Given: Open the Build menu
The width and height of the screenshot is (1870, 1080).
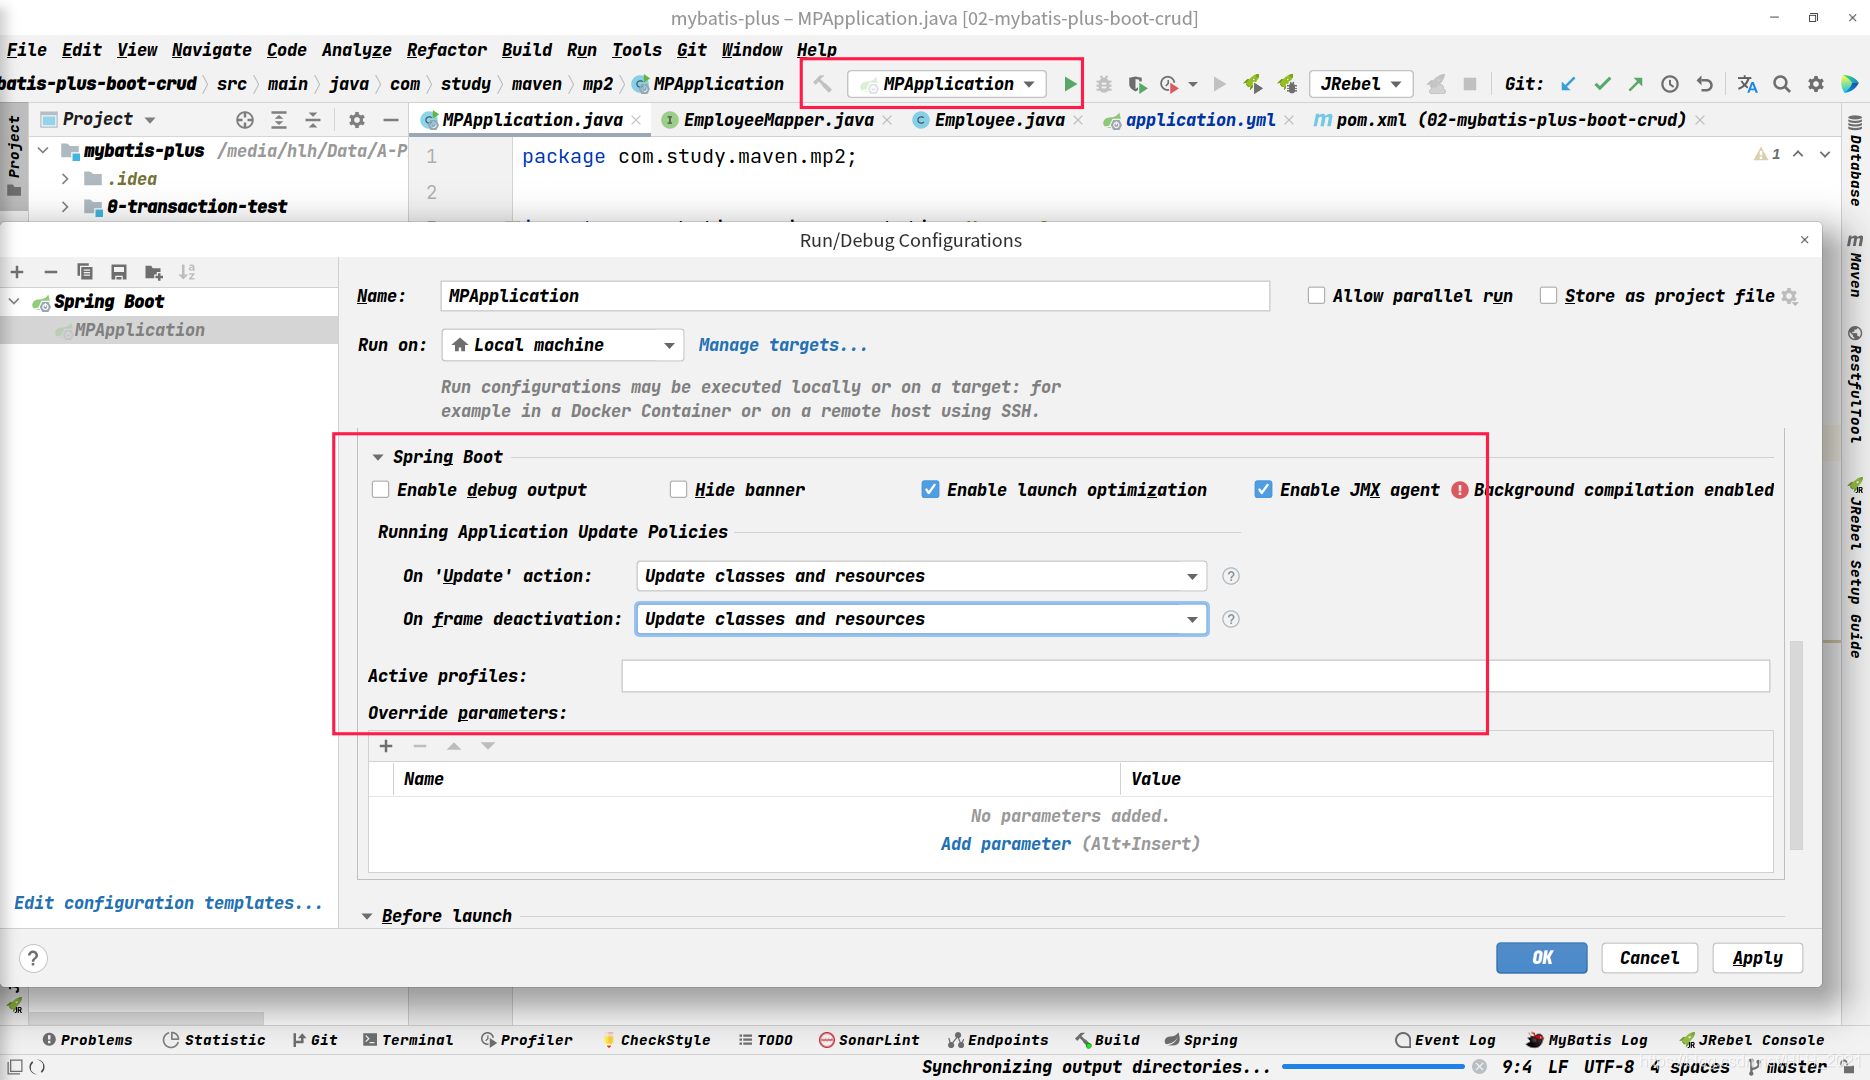Looking at the screenshot, I should click(526, 50).
